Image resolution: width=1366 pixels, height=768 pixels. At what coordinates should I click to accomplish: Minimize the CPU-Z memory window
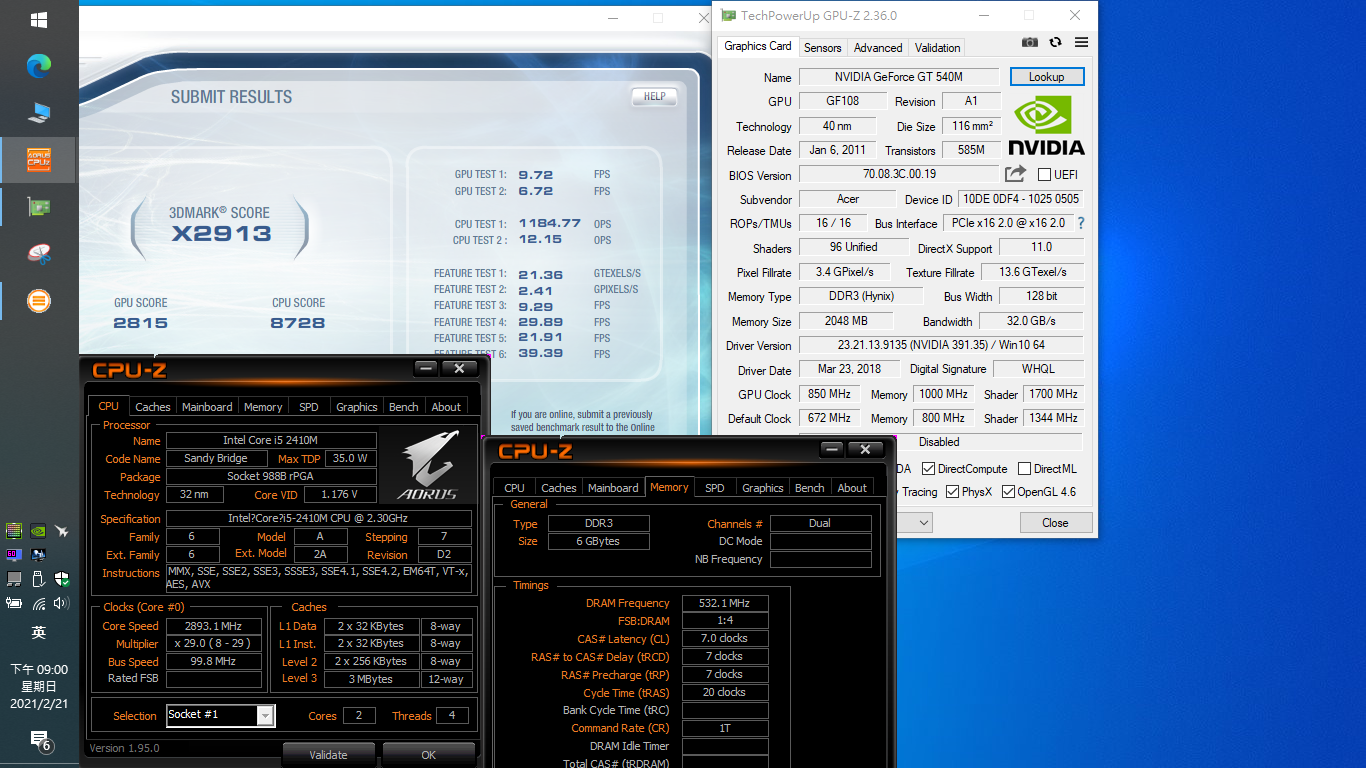(x=833, y=449)
